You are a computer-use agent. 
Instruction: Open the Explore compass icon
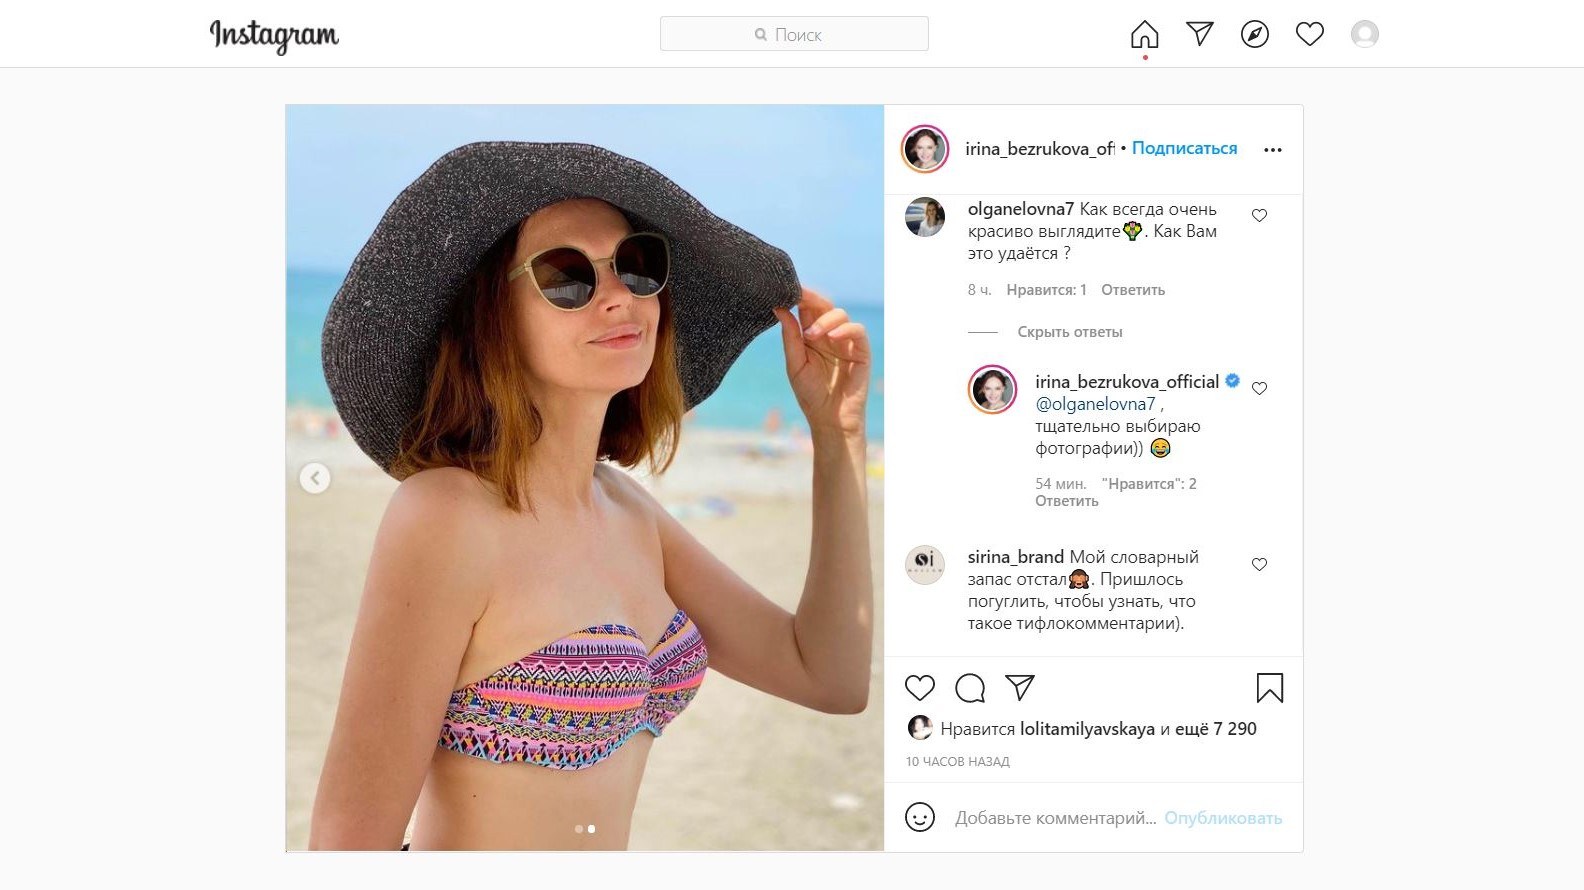1254,35
